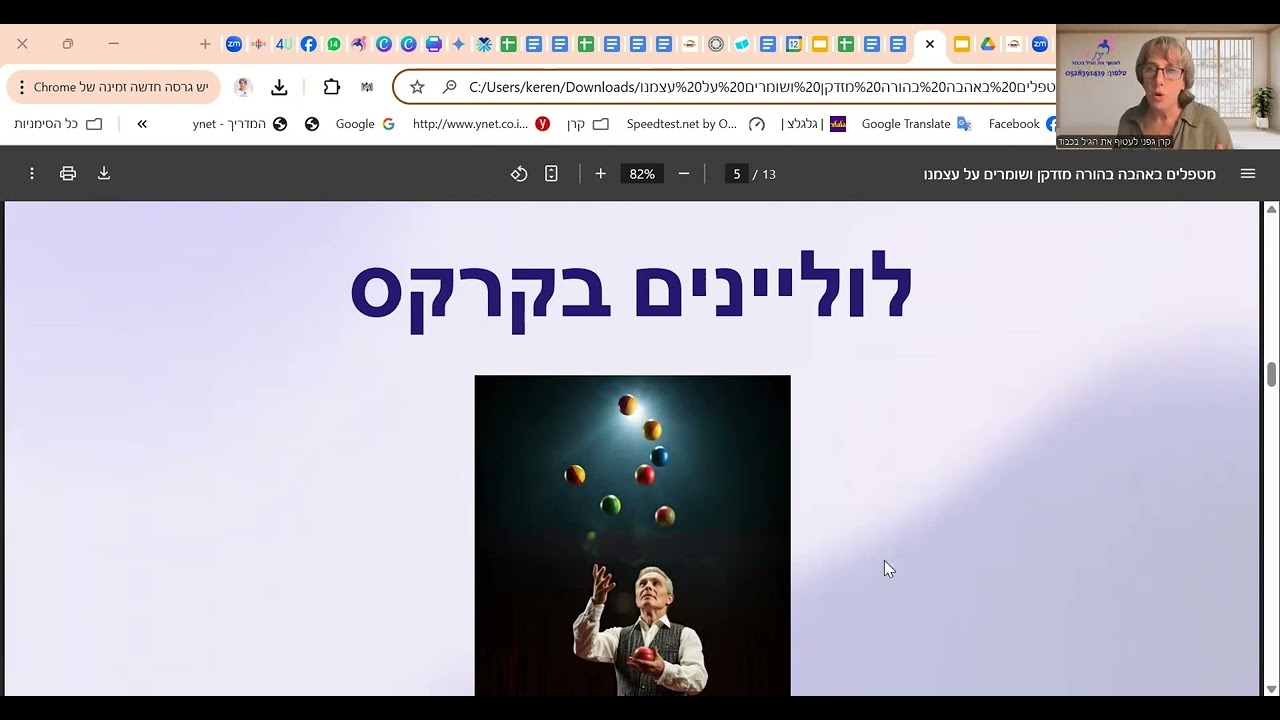Expand the bookmarks overflow chevron

pyautogui.click(x=142, y=124)
